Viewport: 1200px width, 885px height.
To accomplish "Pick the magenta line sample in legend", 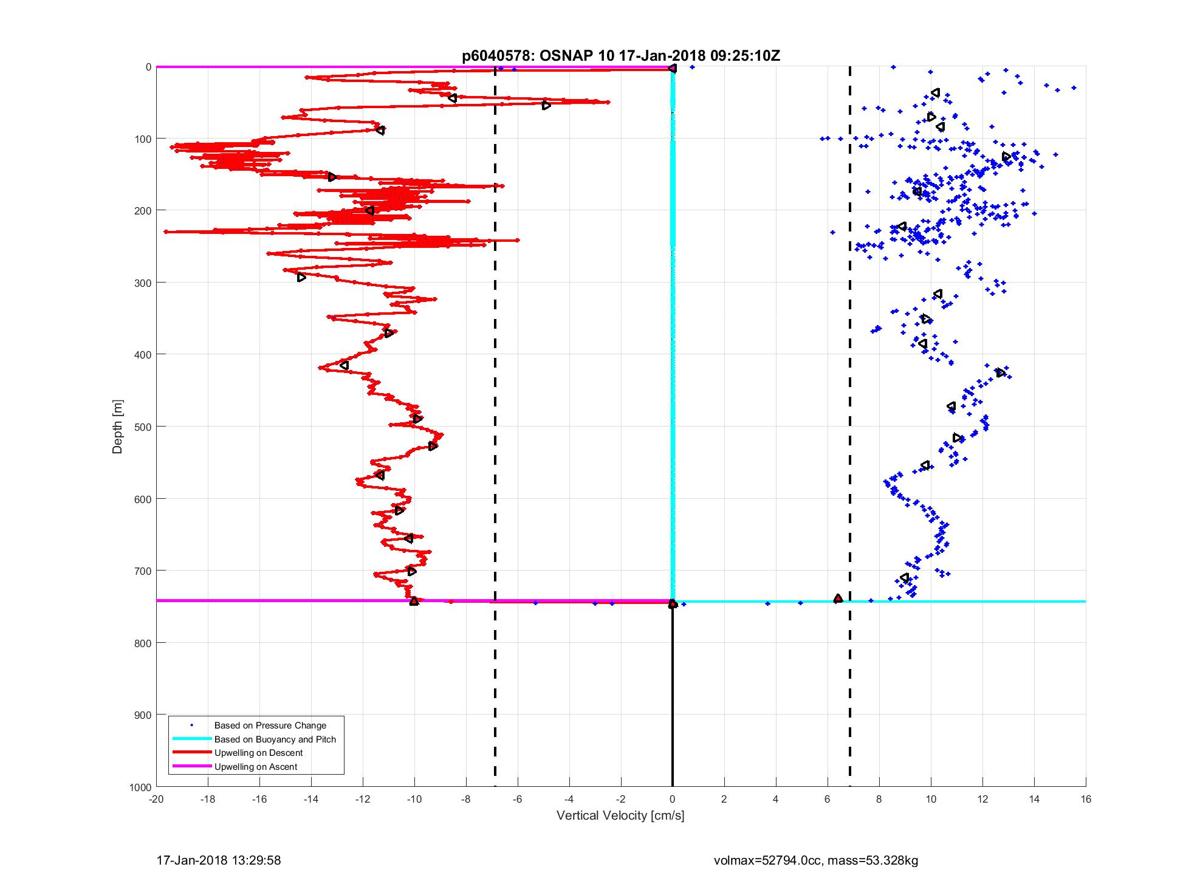I will (191, 766).
